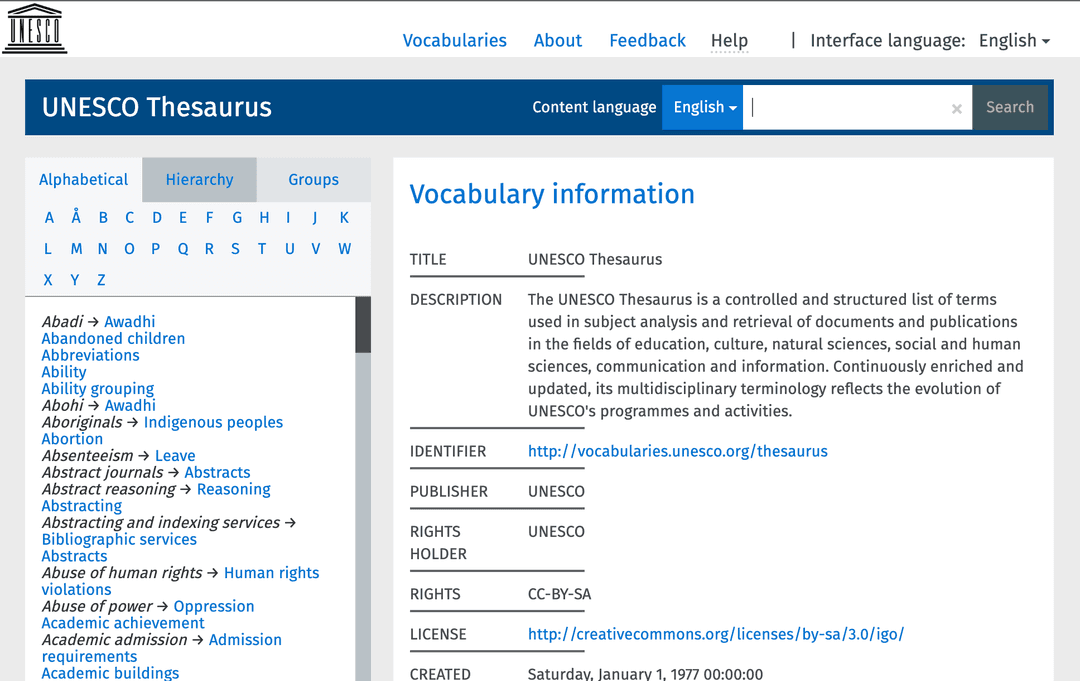Show terms starting with letter T
The image size is (1080, 681).
click(262, 249)
